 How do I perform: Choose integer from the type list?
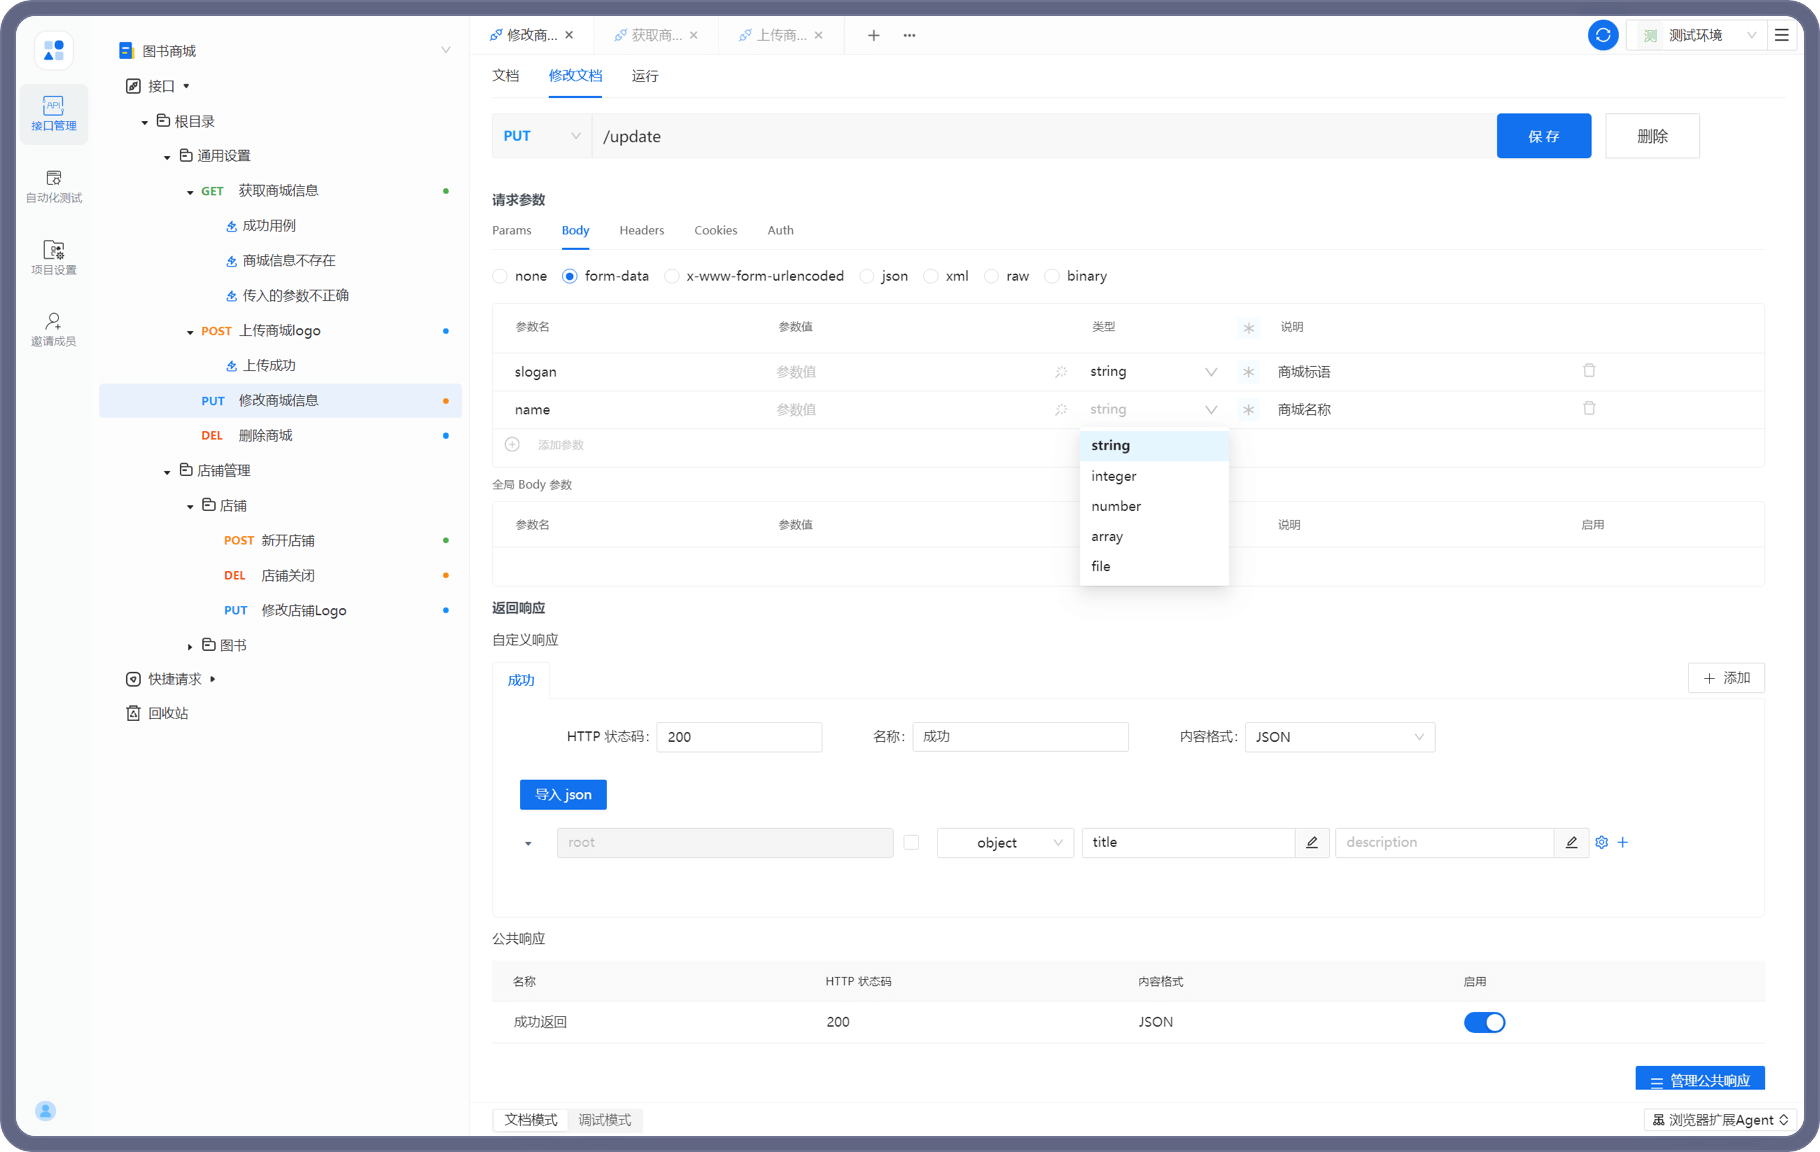1154,476
